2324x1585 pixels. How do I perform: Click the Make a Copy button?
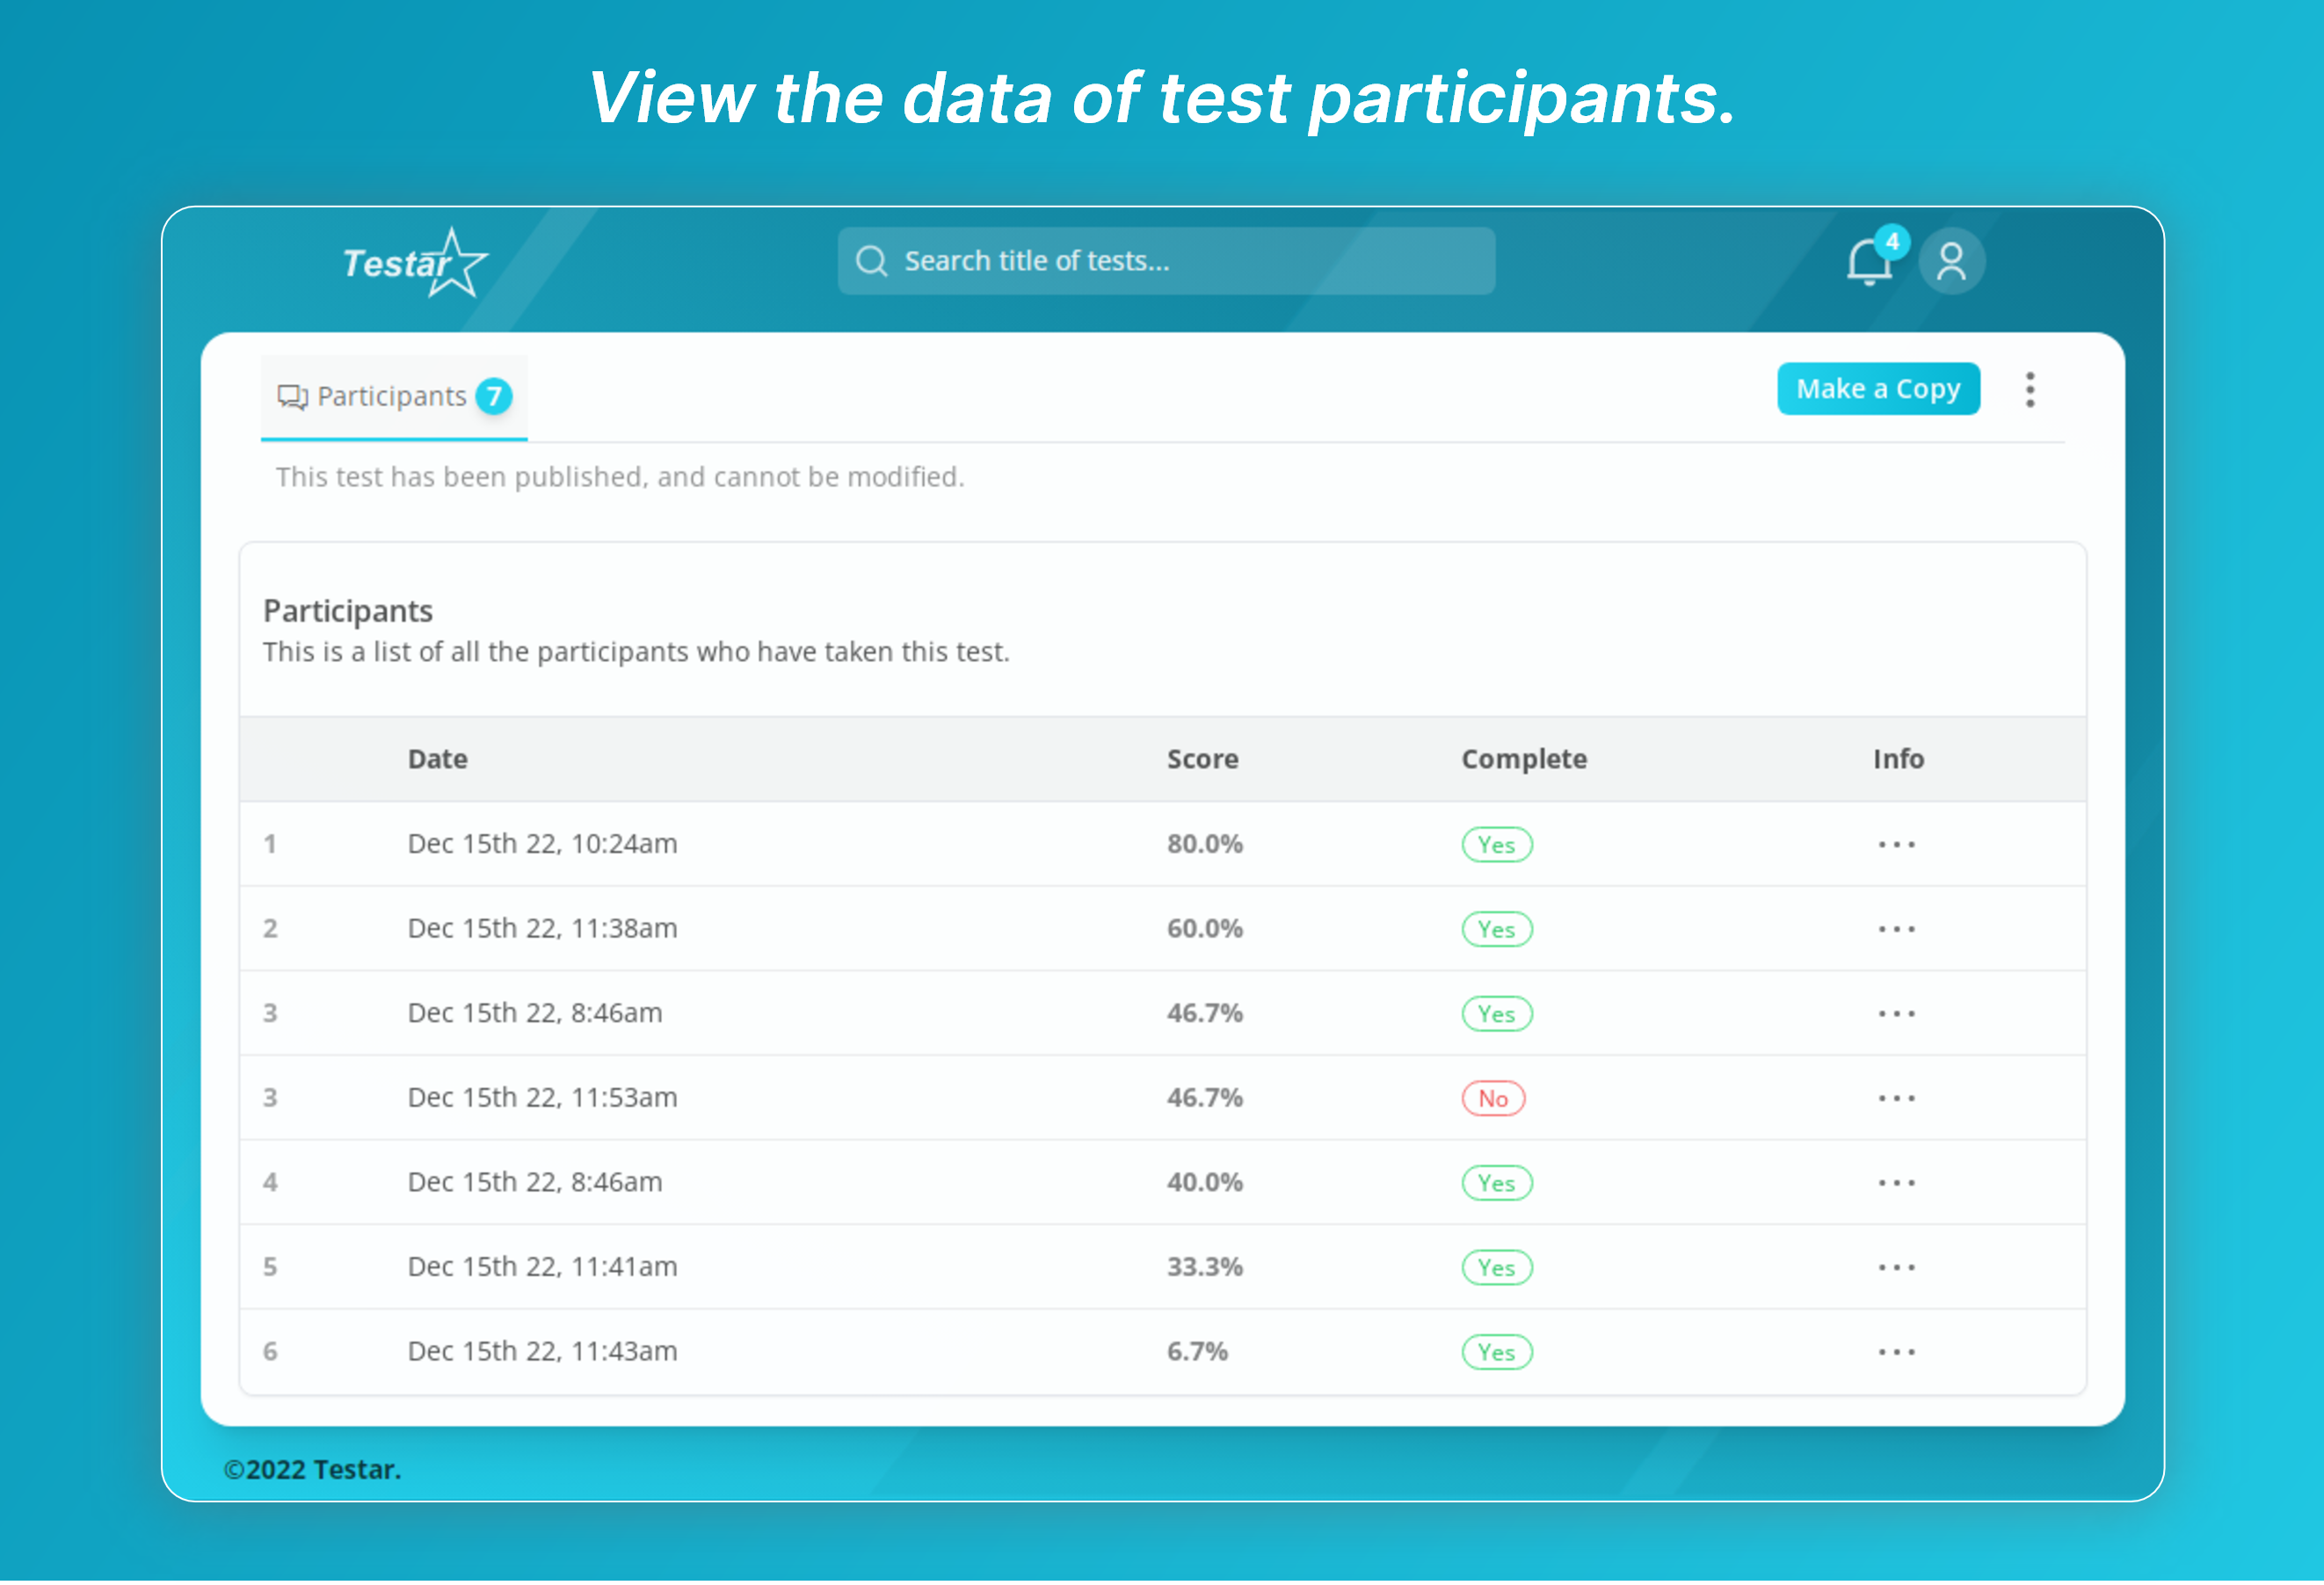pos(1877,389)
